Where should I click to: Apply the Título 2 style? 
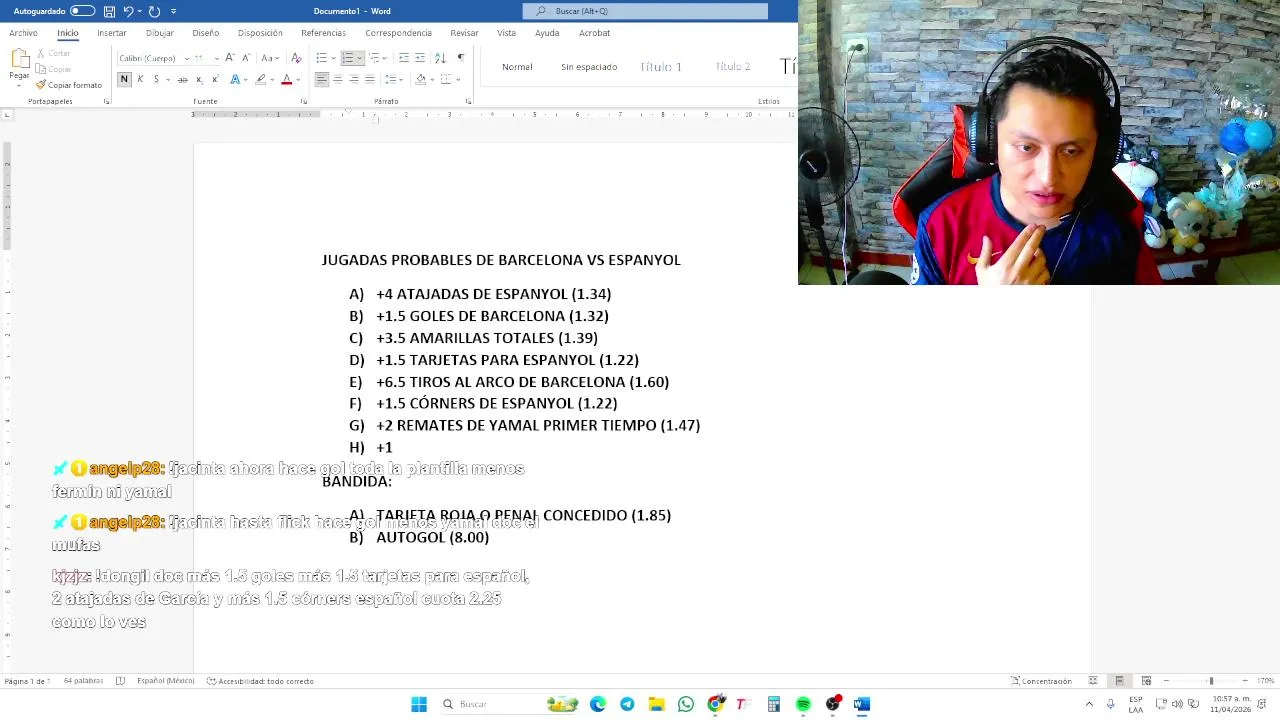733,67
